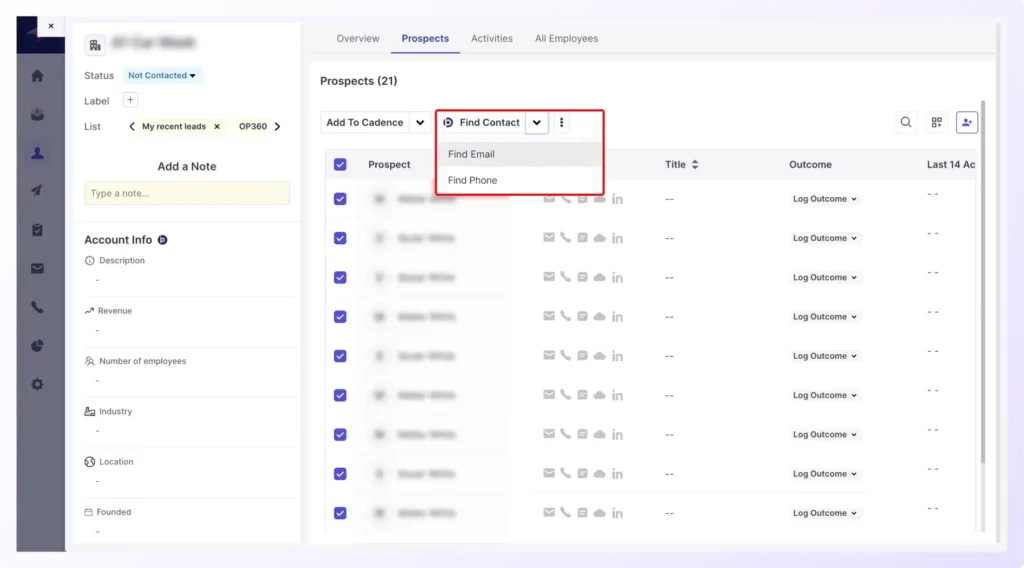Open the Home icon in the sidebar

(37, 76)
